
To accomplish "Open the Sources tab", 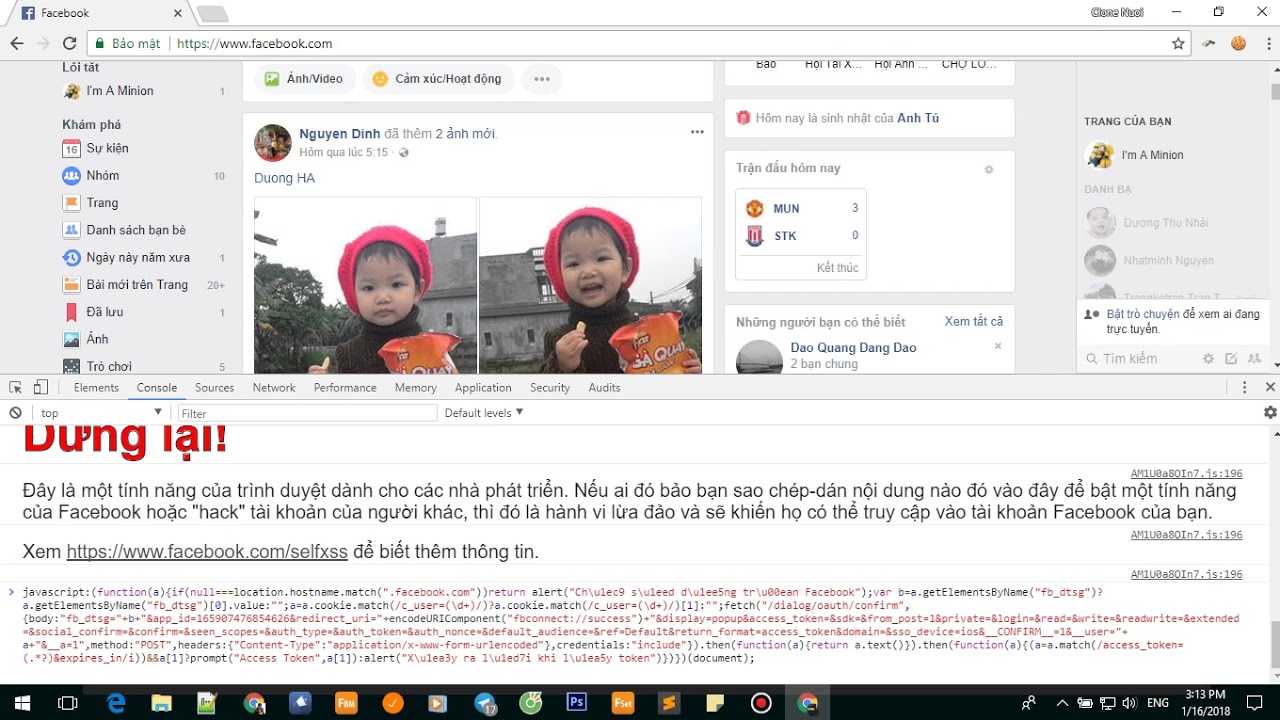I will 214,388.
